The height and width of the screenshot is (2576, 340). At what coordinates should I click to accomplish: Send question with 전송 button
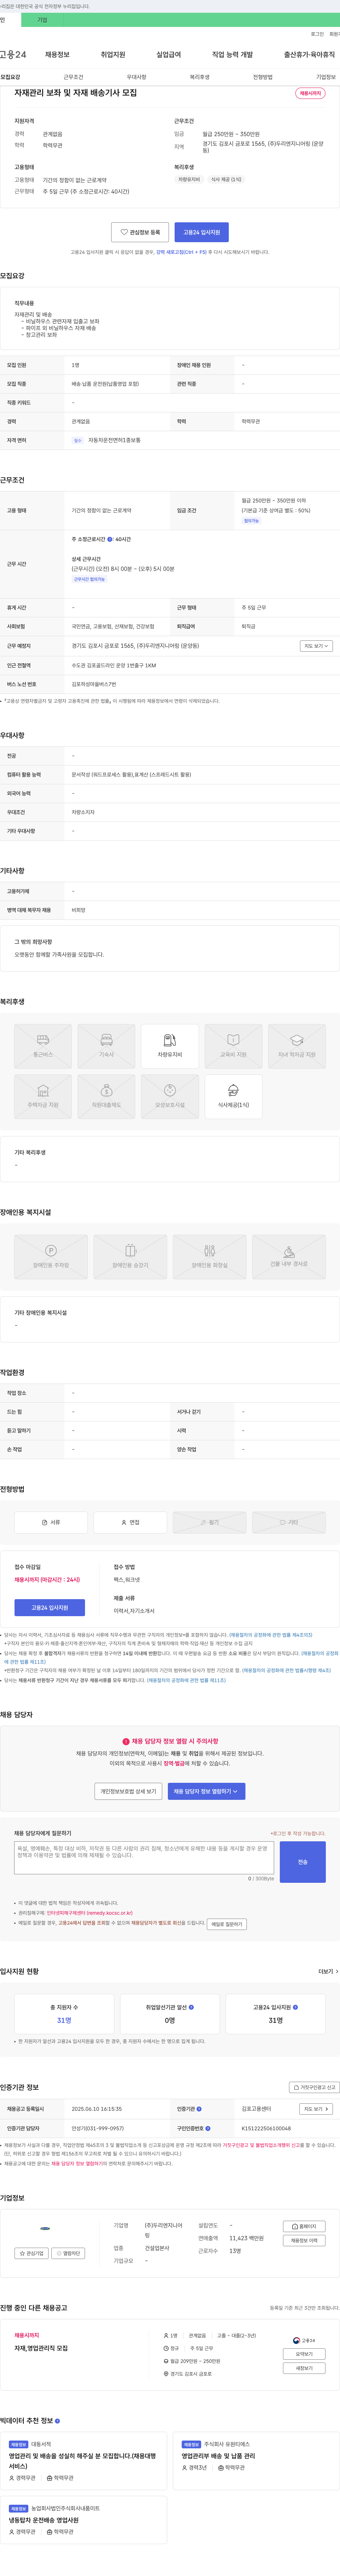click(x=303, y=1862)
